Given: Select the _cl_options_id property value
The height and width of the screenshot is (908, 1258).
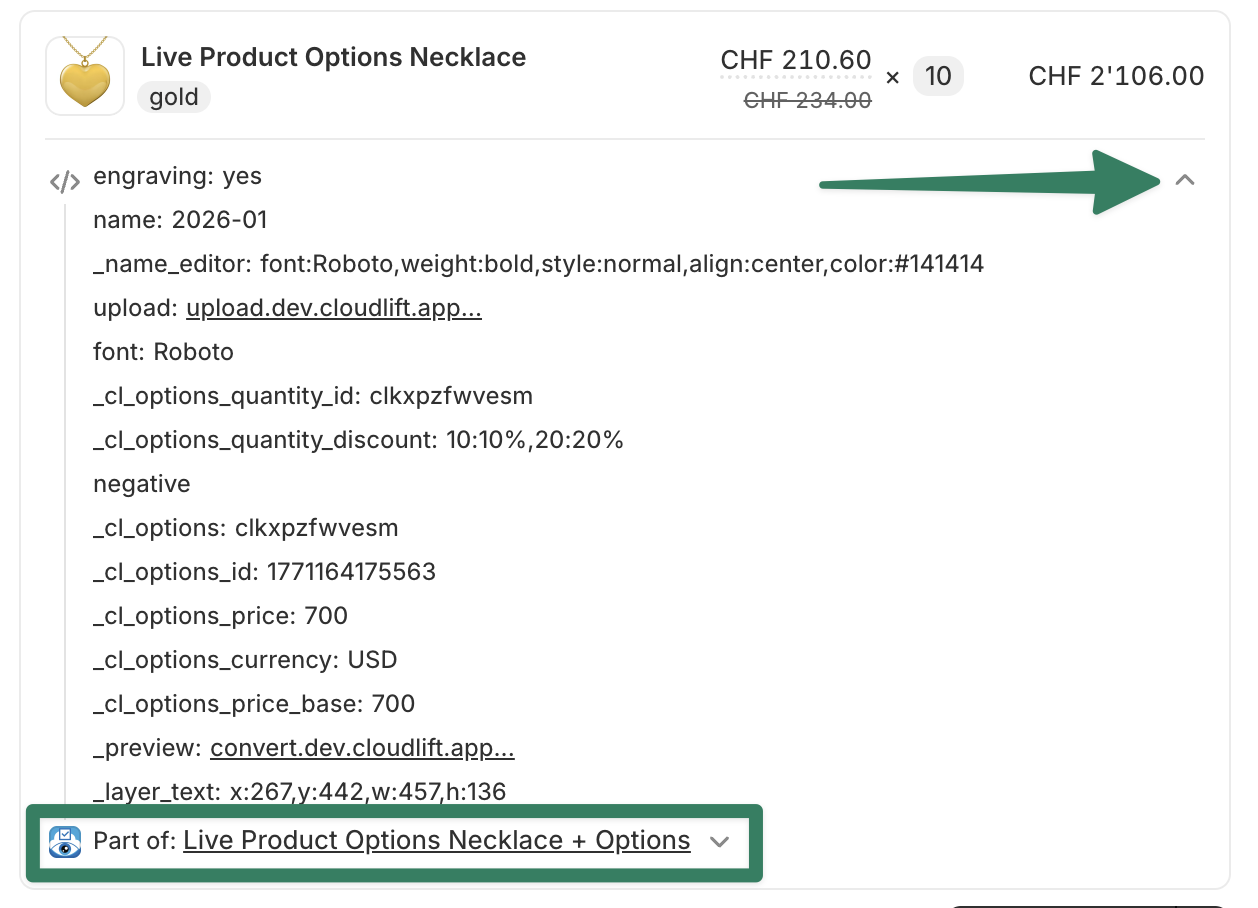Looking at the screenshot, I should click(x=351, y=572).
